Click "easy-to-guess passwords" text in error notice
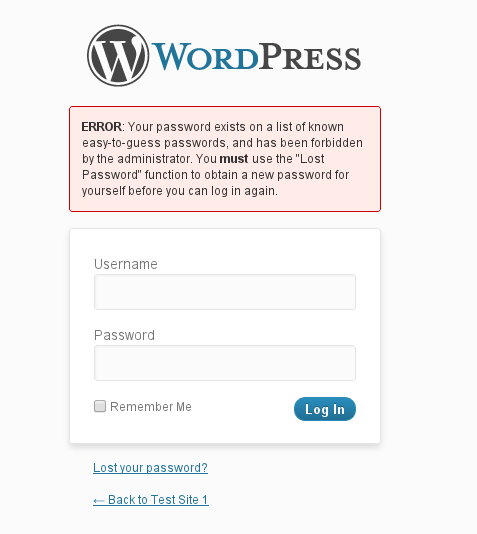The image size is (477, 534). pyautogui.click(x=154, y=143)
